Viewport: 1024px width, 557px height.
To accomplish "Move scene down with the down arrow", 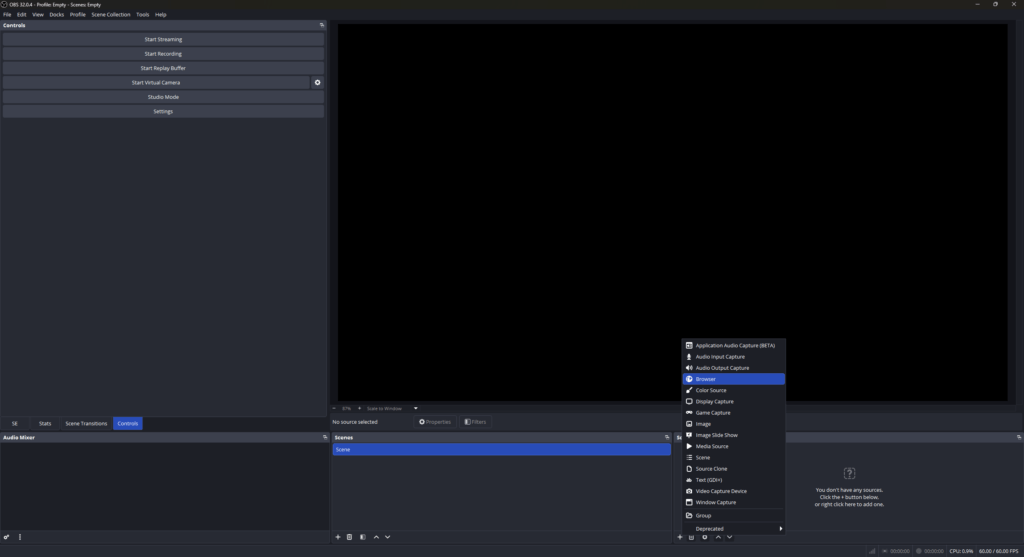I will (x=388, y=537).
